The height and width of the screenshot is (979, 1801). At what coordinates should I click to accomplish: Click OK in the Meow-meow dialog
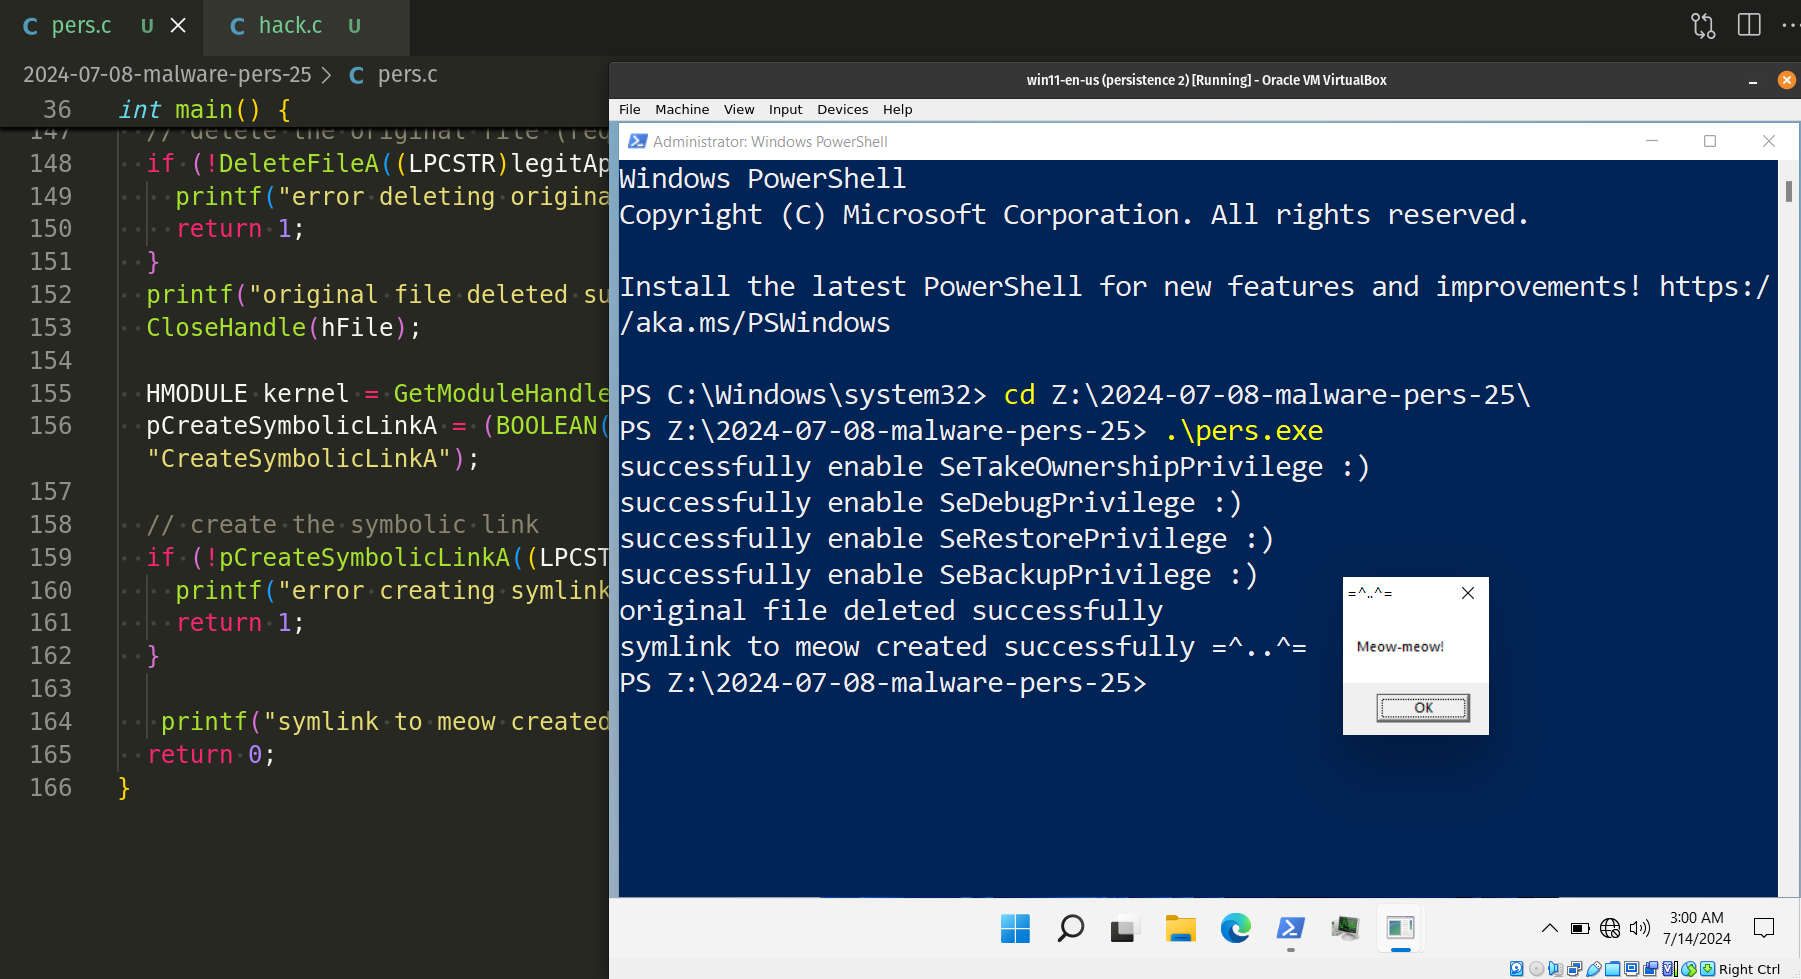(1423, 708)
